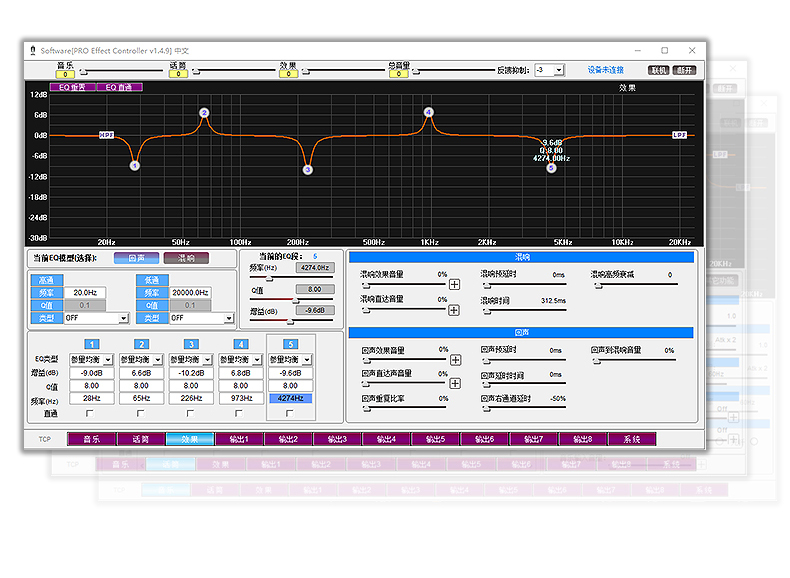The width and height of the screenshot is (790, 578).
Task: Click the 设备未连接 status link
Action: coord(606,70)
